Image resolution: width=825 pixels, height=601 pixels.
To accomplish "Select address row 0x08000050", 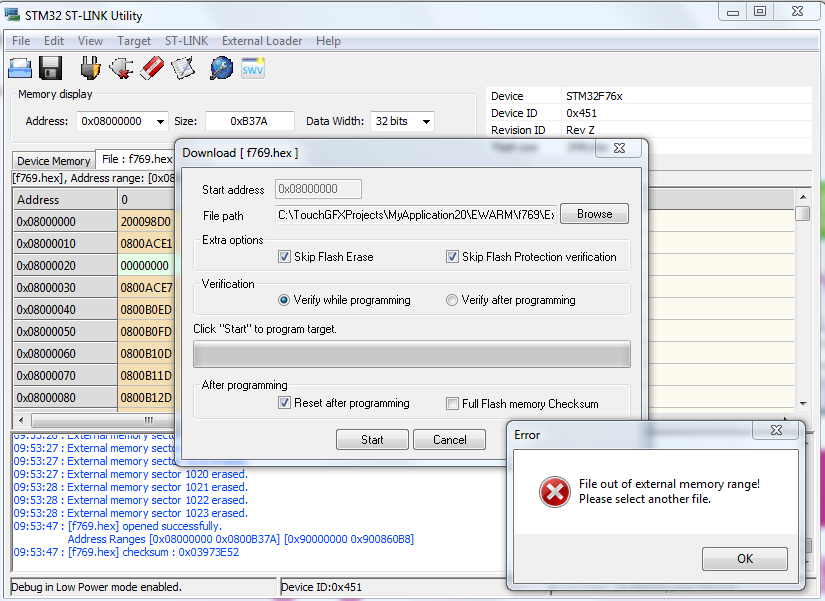I will (65, 332).
